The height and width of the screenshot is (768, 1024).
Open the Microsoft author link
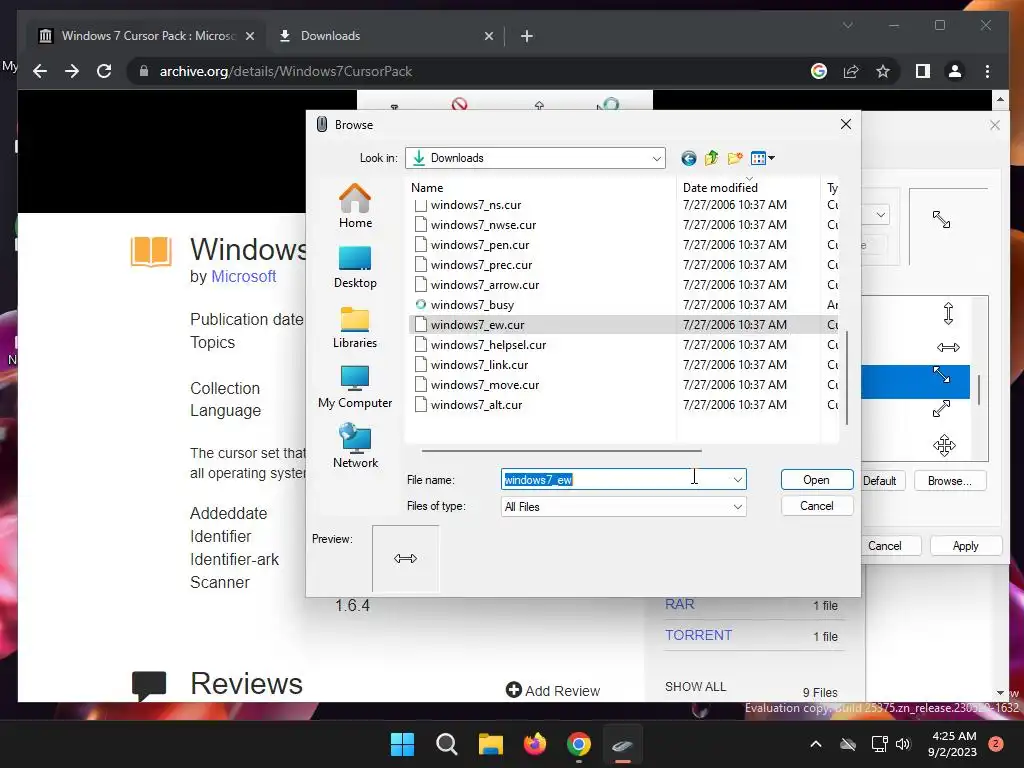(244, 276)
